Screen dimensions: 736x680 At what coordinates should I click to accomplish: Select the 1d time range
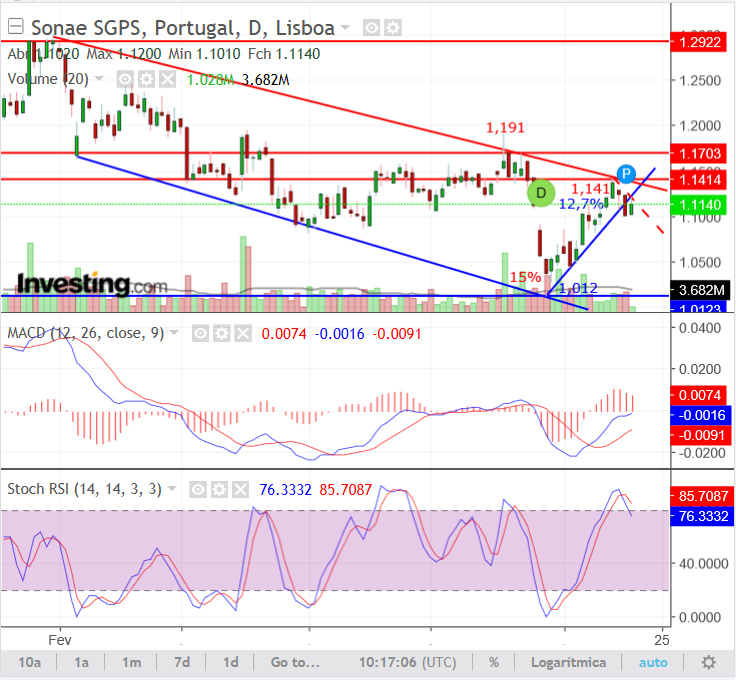coord(230,662)
